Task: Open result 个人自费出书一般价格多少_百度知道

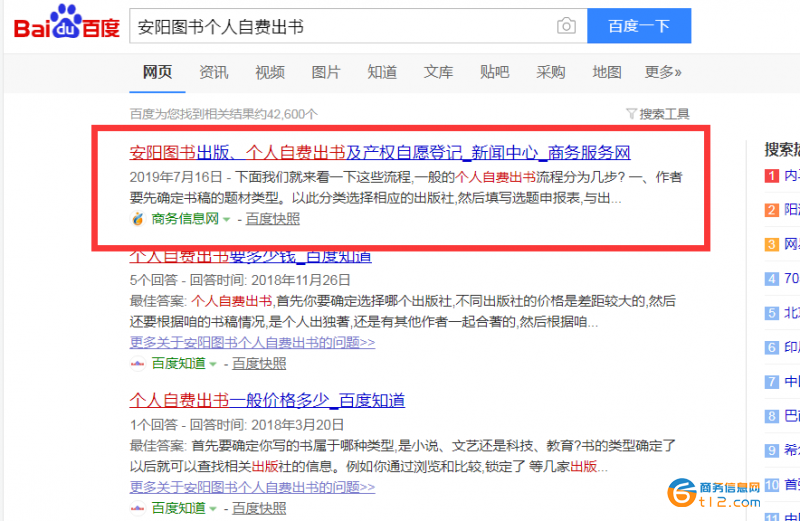Action: pyautogui.click(x=267, y=401)
